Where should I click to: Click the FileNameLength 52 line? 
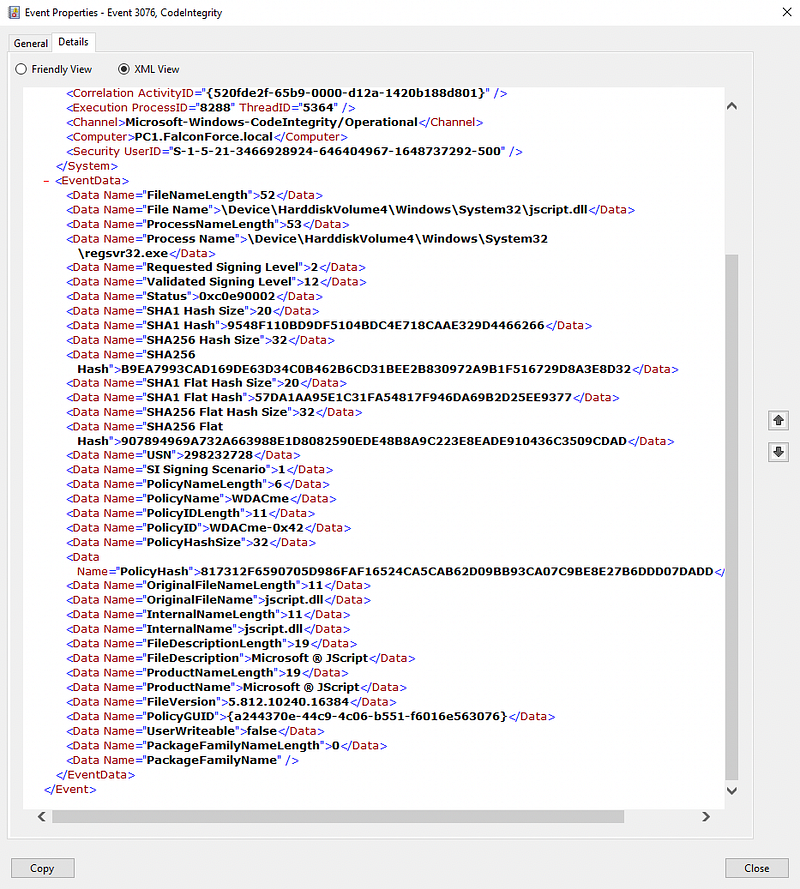coord(194,195)
